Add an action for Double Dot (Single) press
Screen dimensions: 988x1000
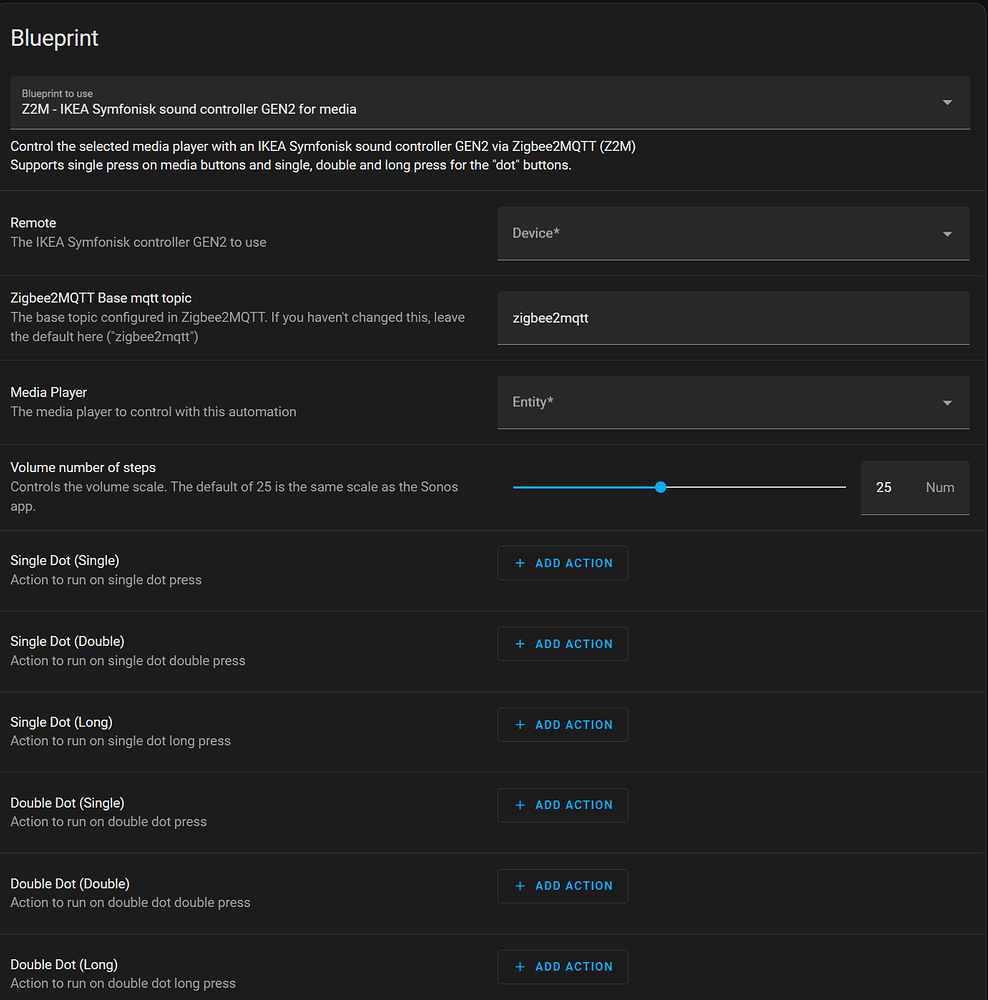tap(562, 805)
